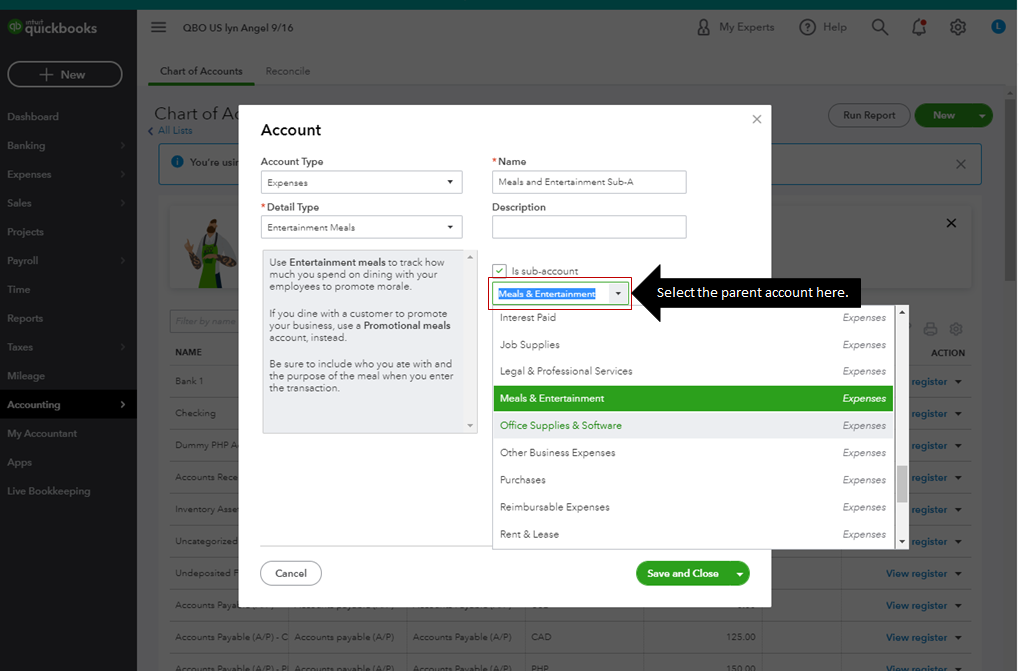Image resolution: width=1019 pixels, height=671 pixels.
Task: Close the Account dialog with X
Action: click(756, 119)
